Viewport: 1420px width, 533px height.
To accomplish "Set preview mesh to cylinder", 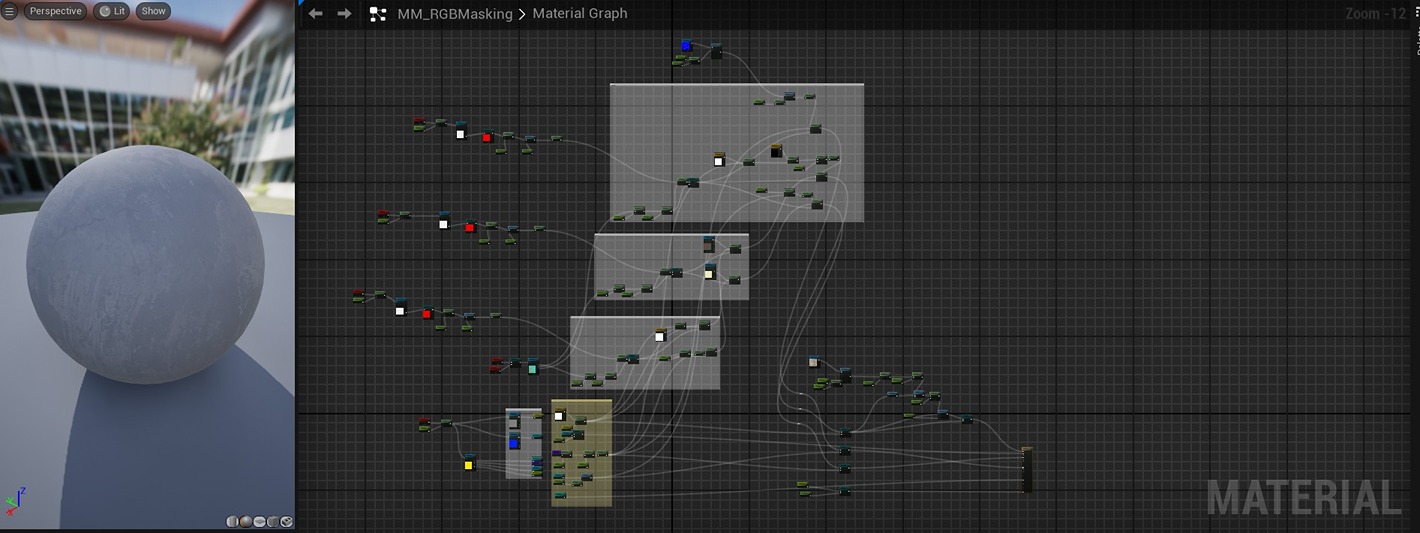I will coord(233,521).
